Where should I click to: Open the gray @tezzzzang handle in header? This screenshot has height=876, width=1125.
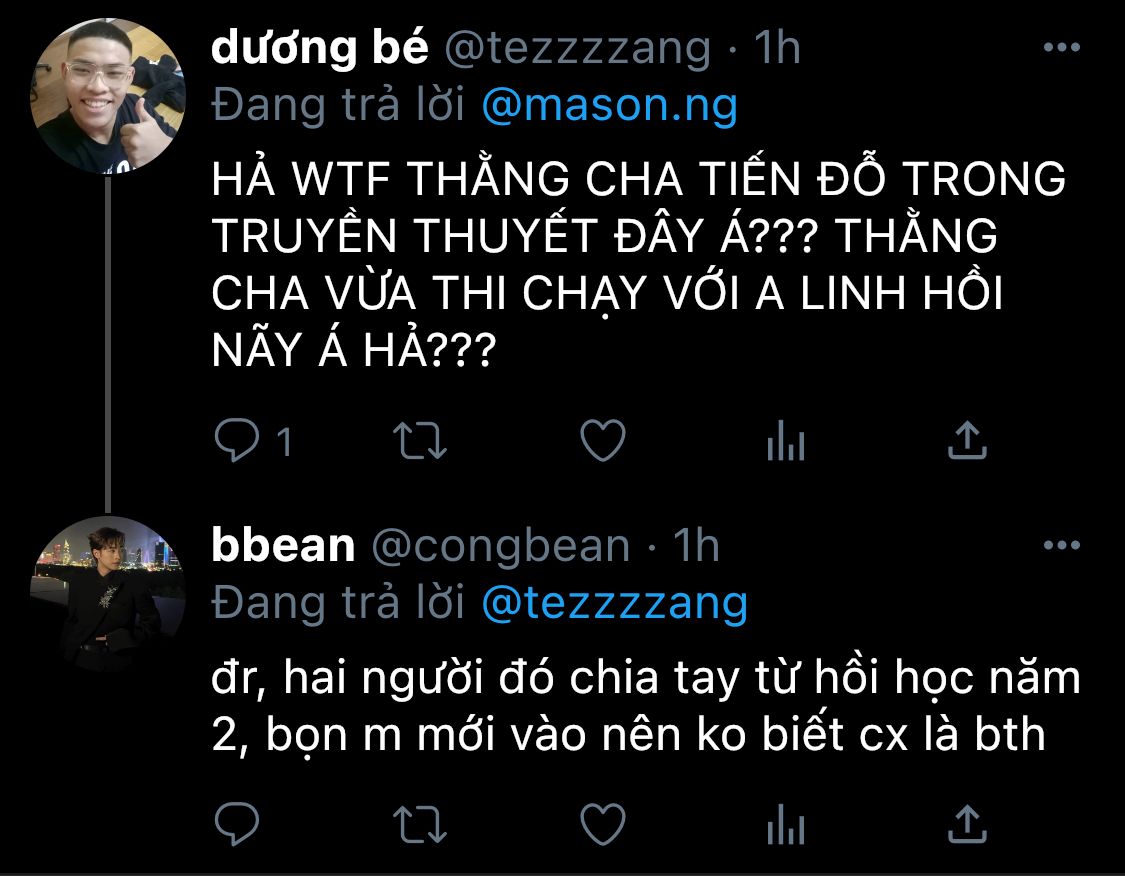pyautogui.click(x=578, y=49)
